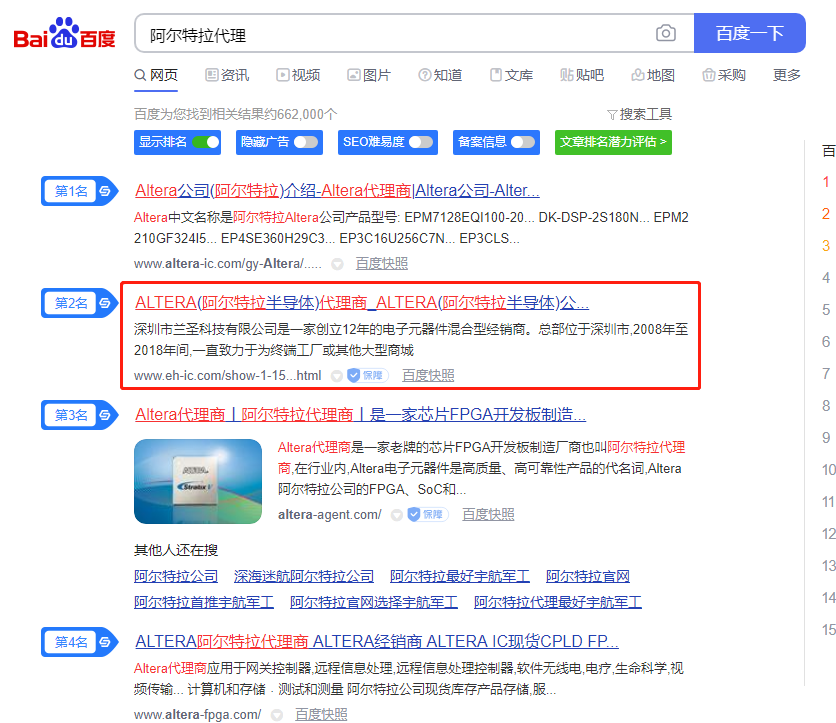
Task: Open second result ALTERA半导体代理商 title link
Action: [x=361, y=302]
